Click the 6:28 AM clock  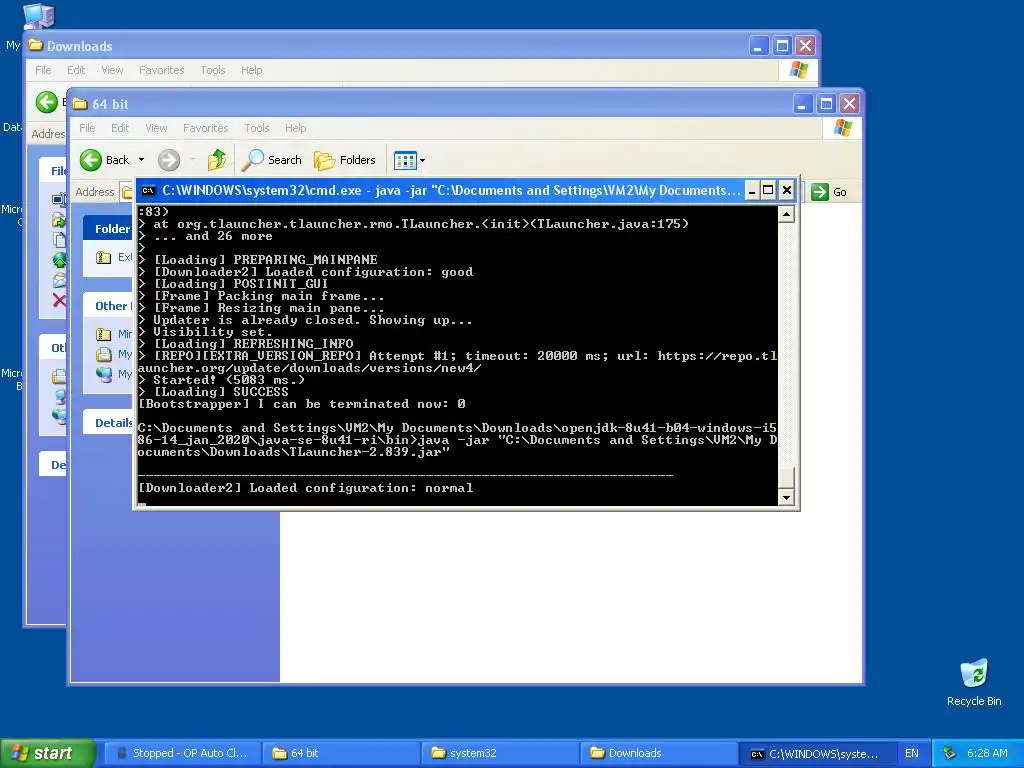tap(987, 753)
